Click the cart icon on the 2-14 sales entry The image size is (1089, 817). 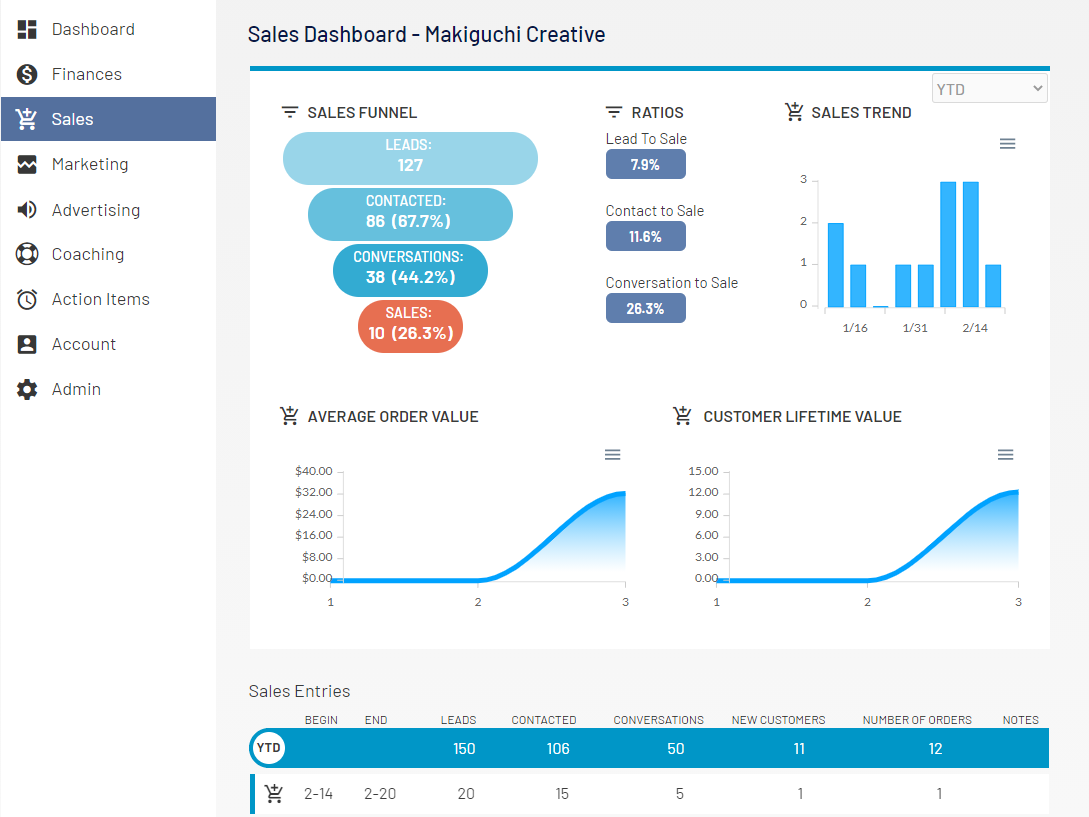click(x=272, y=793)
